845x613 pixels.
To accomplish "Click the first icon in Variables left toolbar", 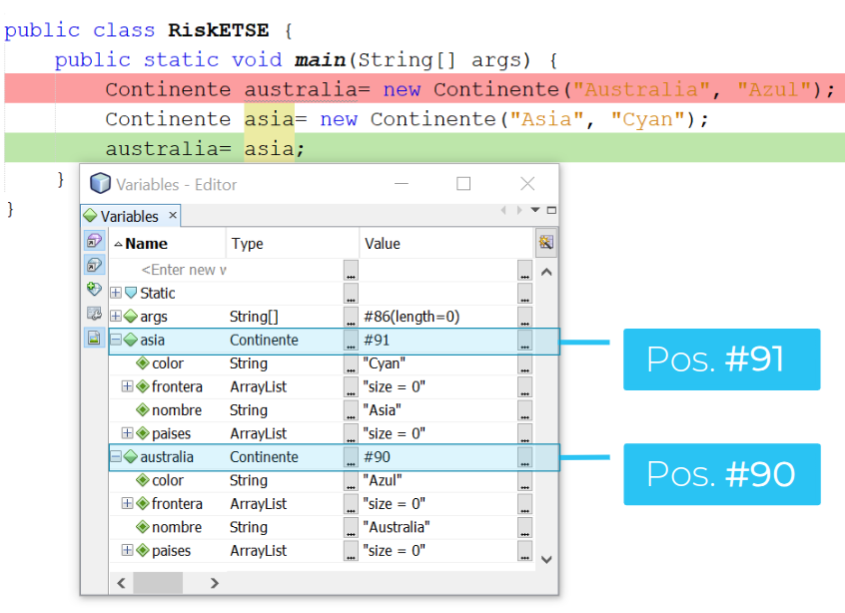I will click(x=94, y=241).
